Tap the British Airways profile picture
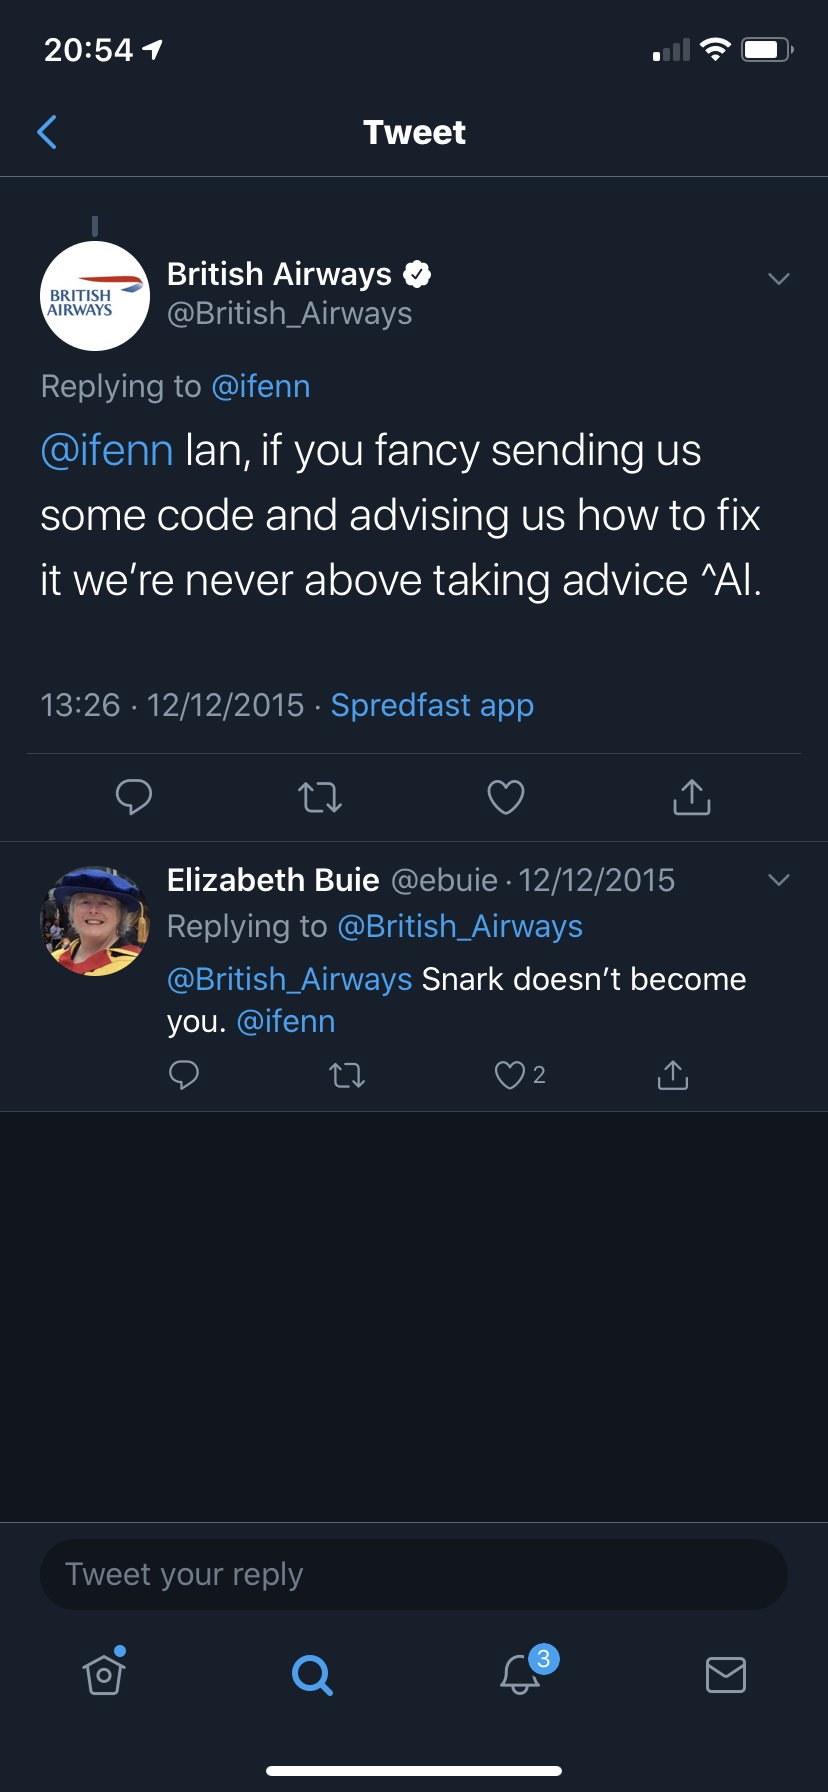The image size is (828, 1792). click(x=95, y=296)
